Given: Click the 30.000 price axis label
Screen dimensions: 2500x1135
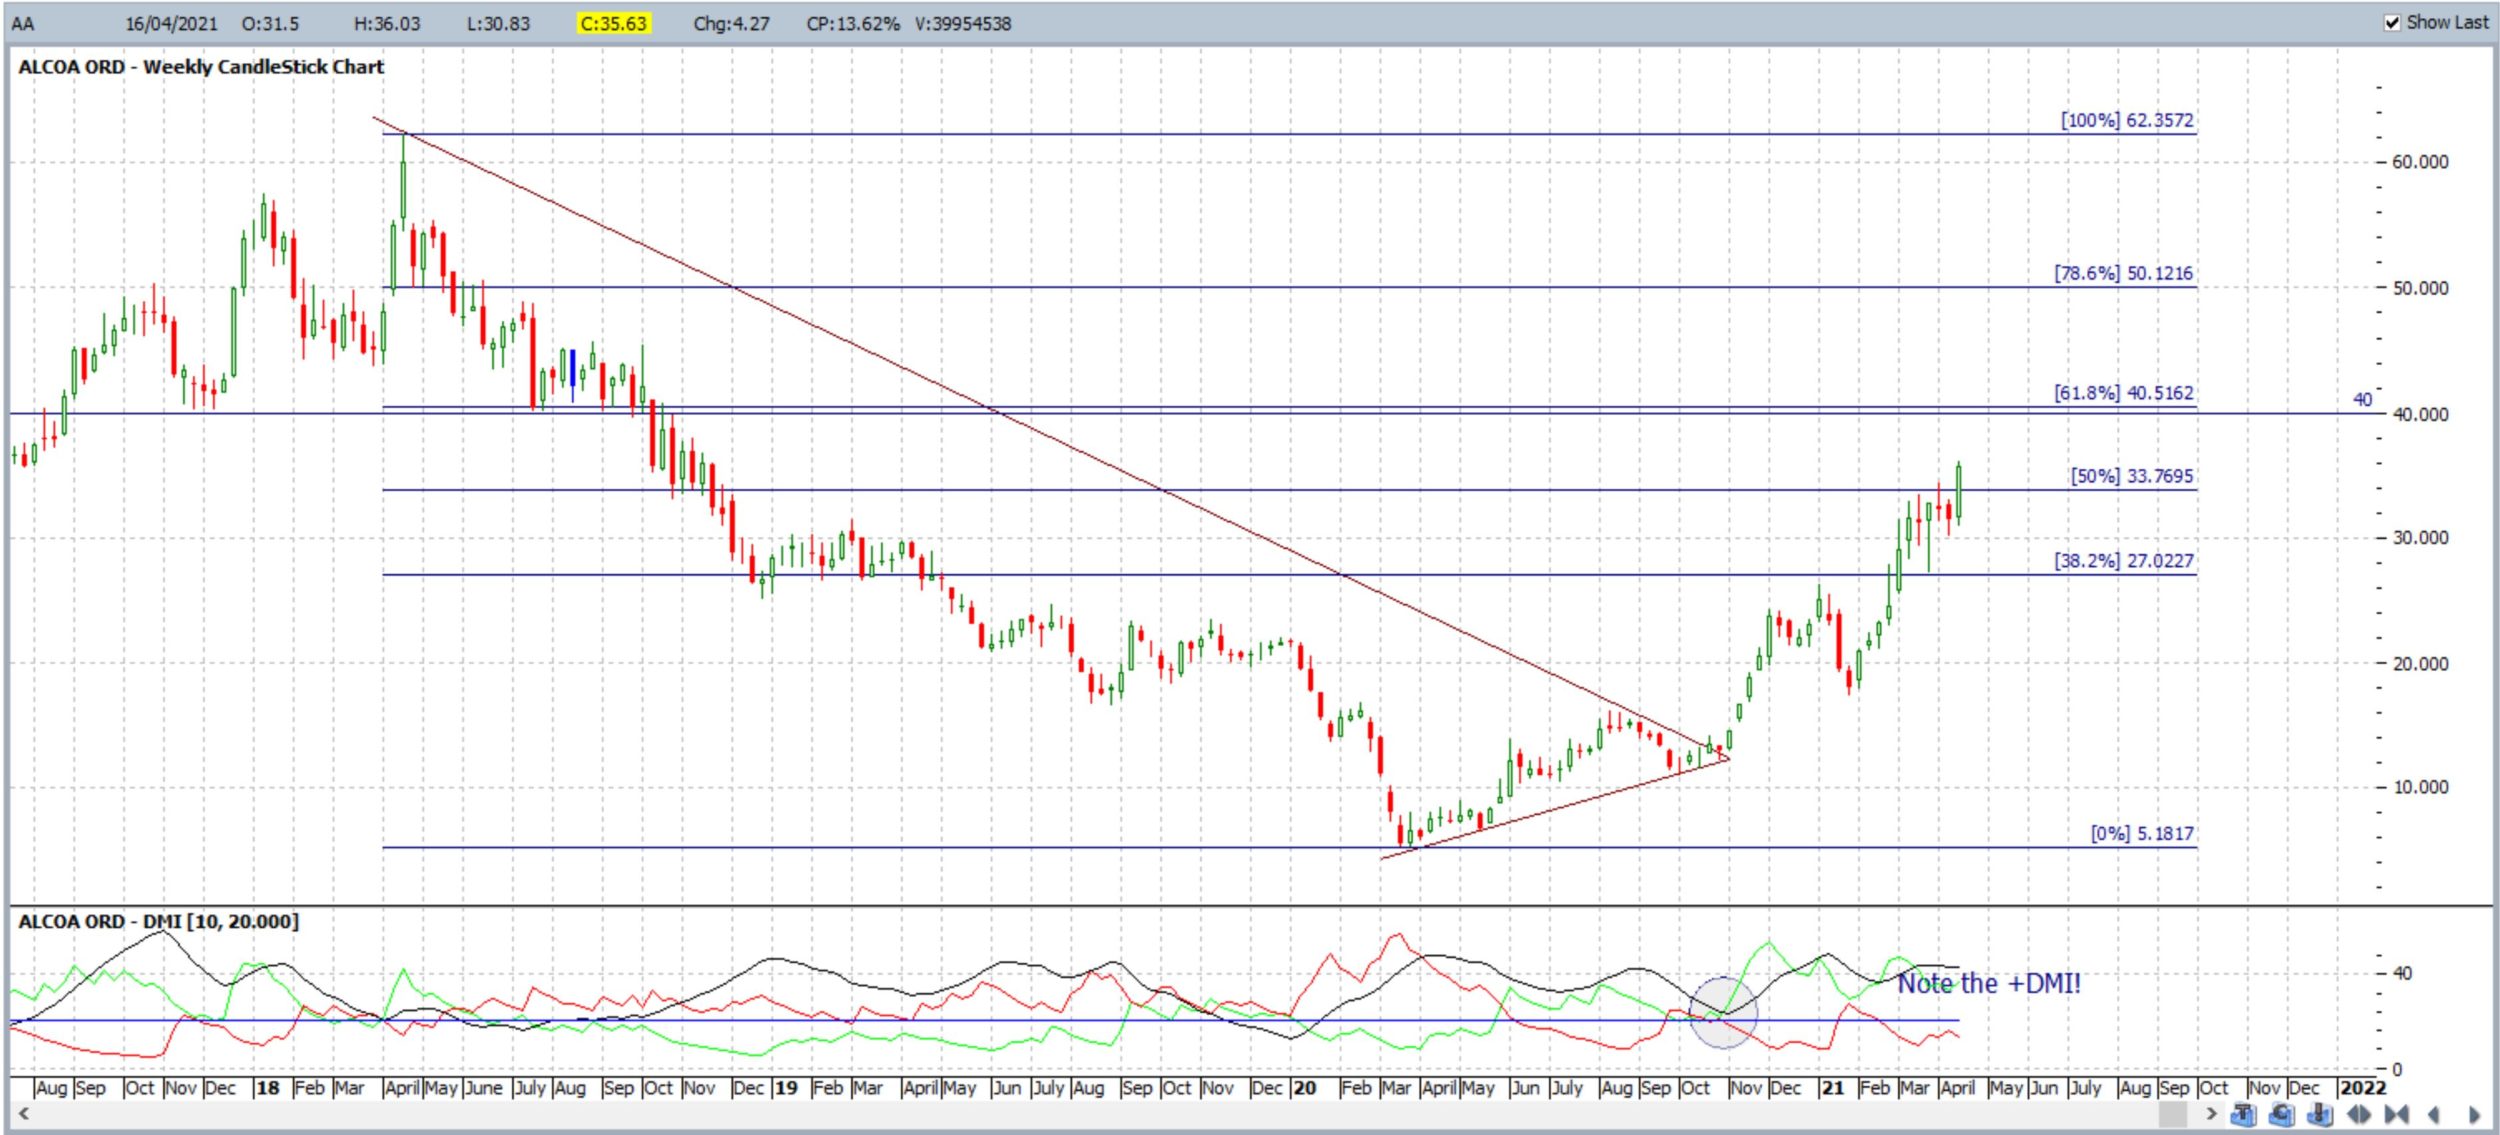Looking at the screenshot, I should tap(2420, 538).
